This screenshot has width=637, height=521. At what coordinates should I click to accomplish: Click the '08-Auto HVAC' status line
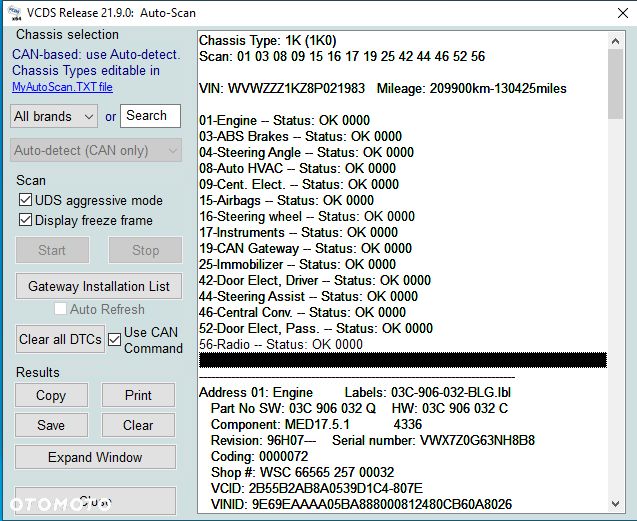(x=297, y=168)
